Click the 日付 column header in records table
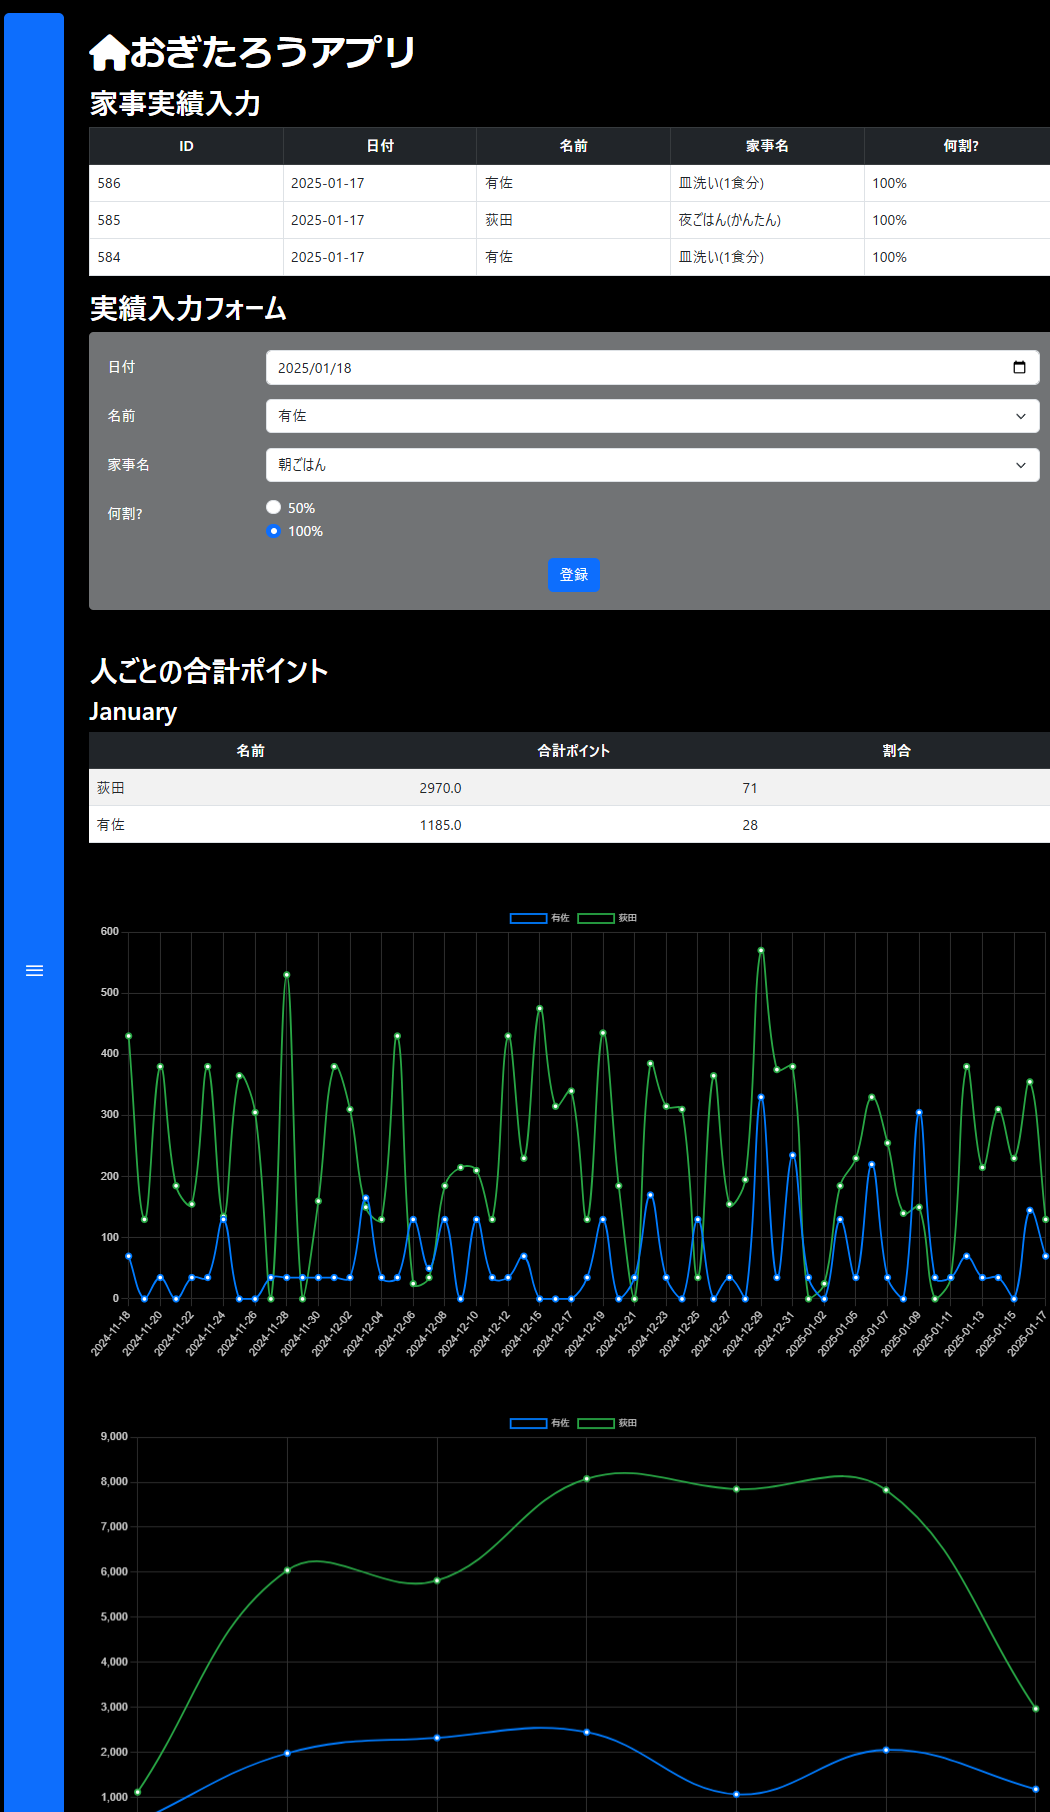The height and width of the screenshot is (1812, 1050). [x=380, y=146]
